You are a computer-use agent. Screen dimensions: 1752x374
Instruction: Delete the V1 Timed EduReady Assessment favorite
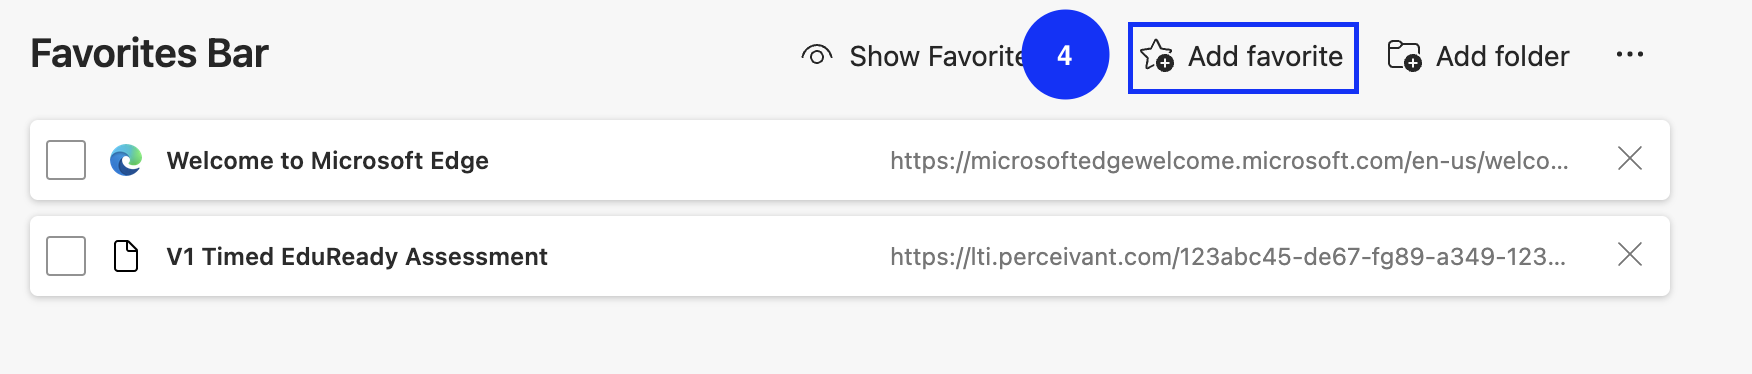[1630, 254]
